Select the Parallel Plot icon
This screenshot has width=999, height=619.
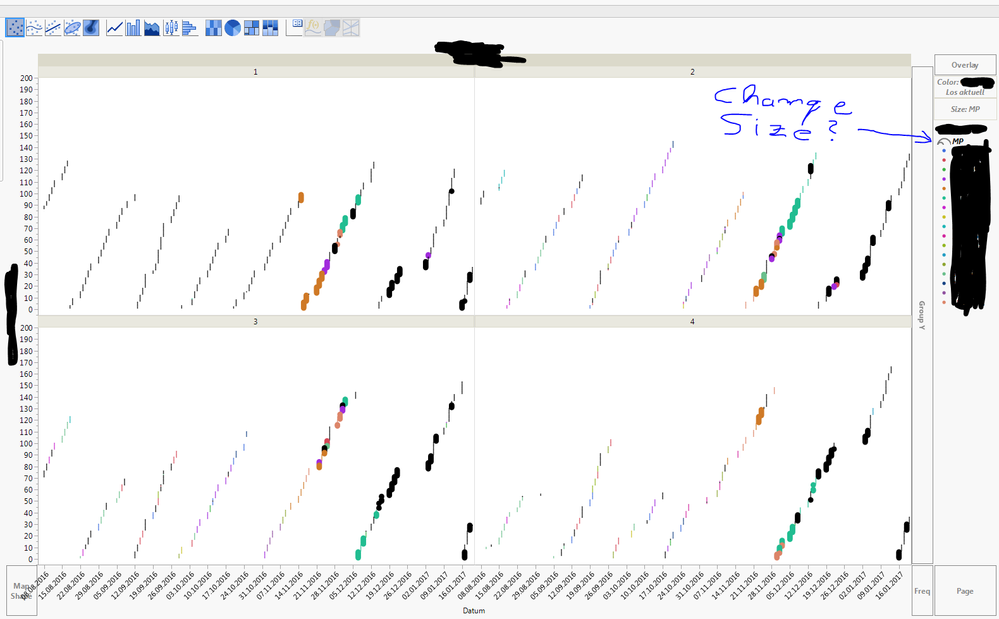tap(349, 27)
